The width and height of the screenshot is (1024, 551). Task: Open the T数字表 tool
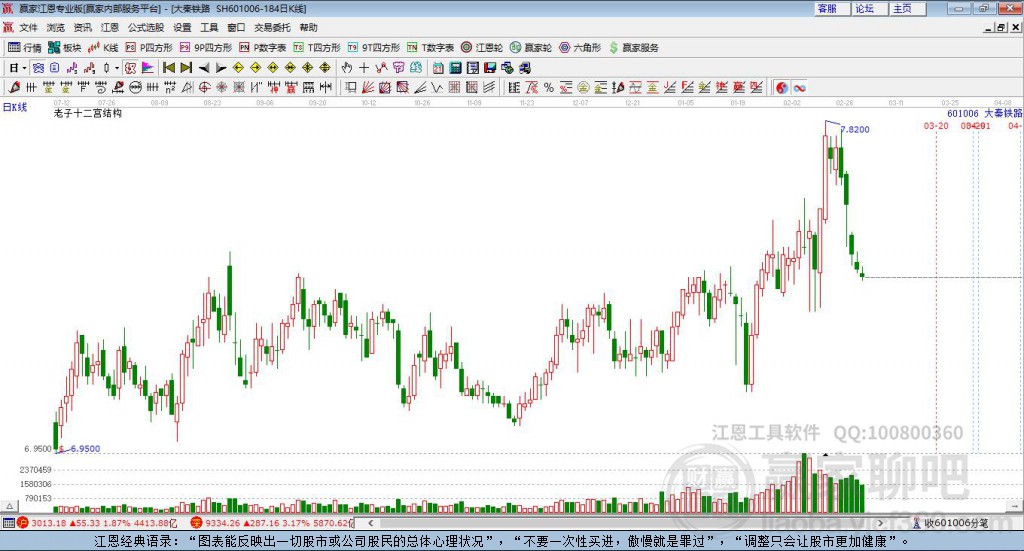pyautogui.click(x=430, y=48)
